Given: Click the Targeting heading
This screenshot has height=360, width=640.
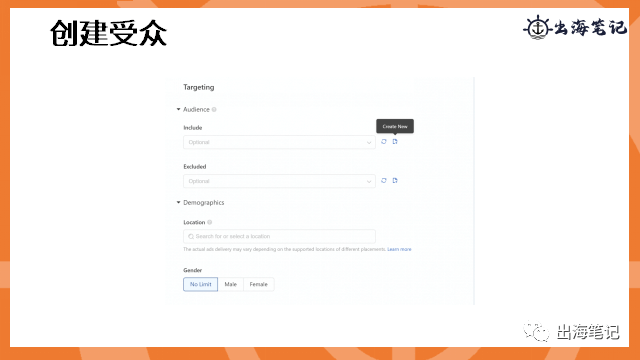Looking at the screenshot, I should point(199,87).
